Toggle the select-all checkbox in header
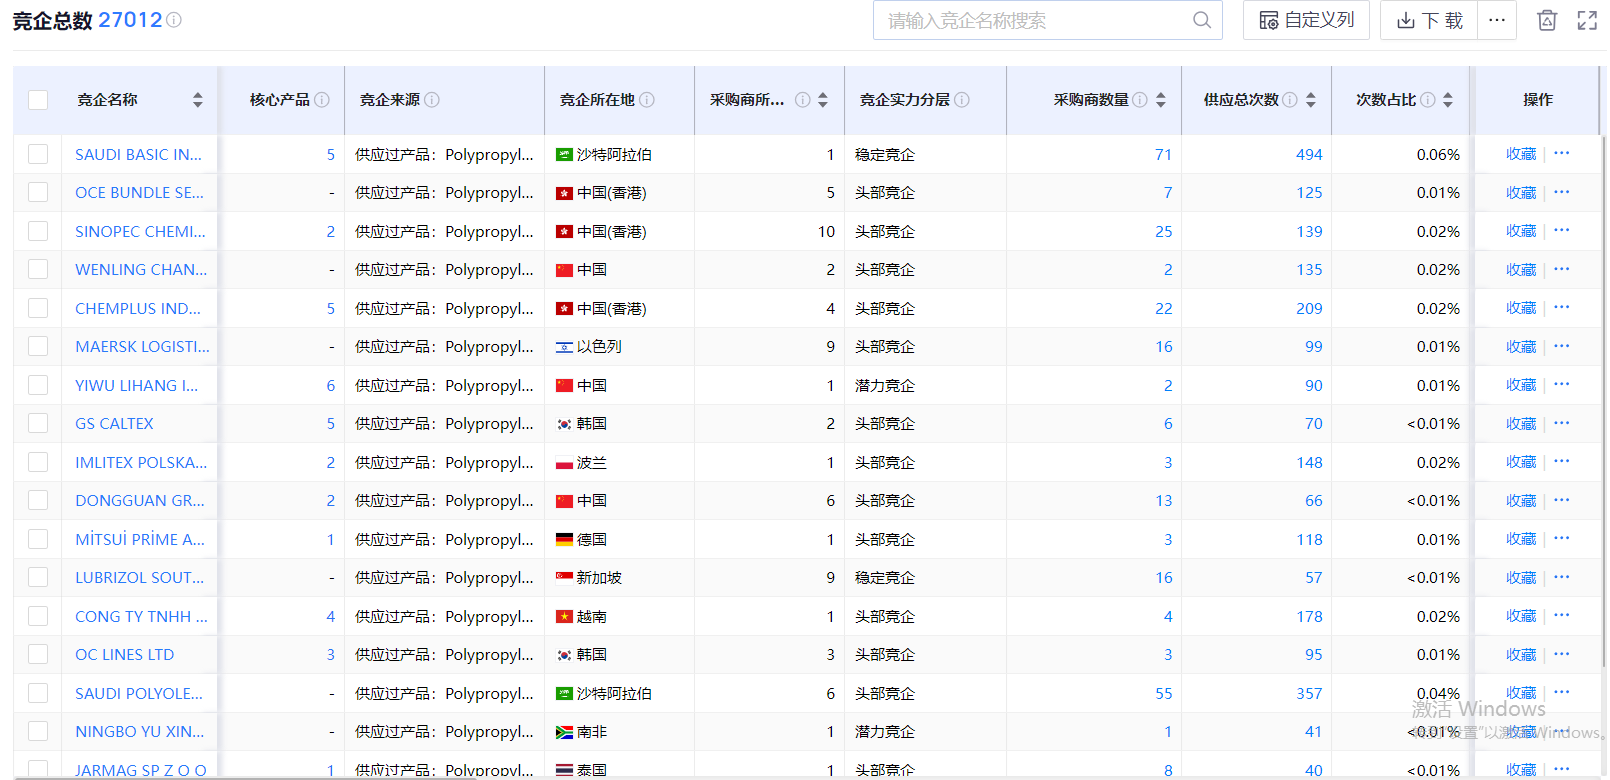The height and width of the screenshot is (780, 1610). (38, 100)
